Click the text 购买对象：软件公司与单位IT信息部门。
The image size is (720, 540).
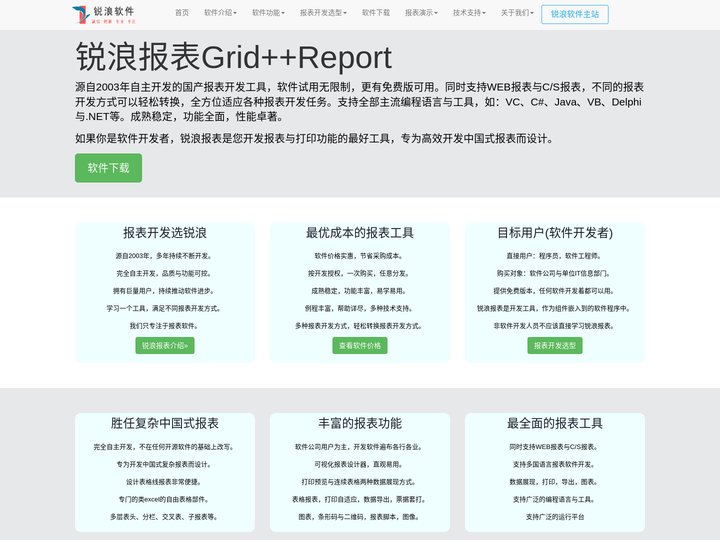pos(555,274)
